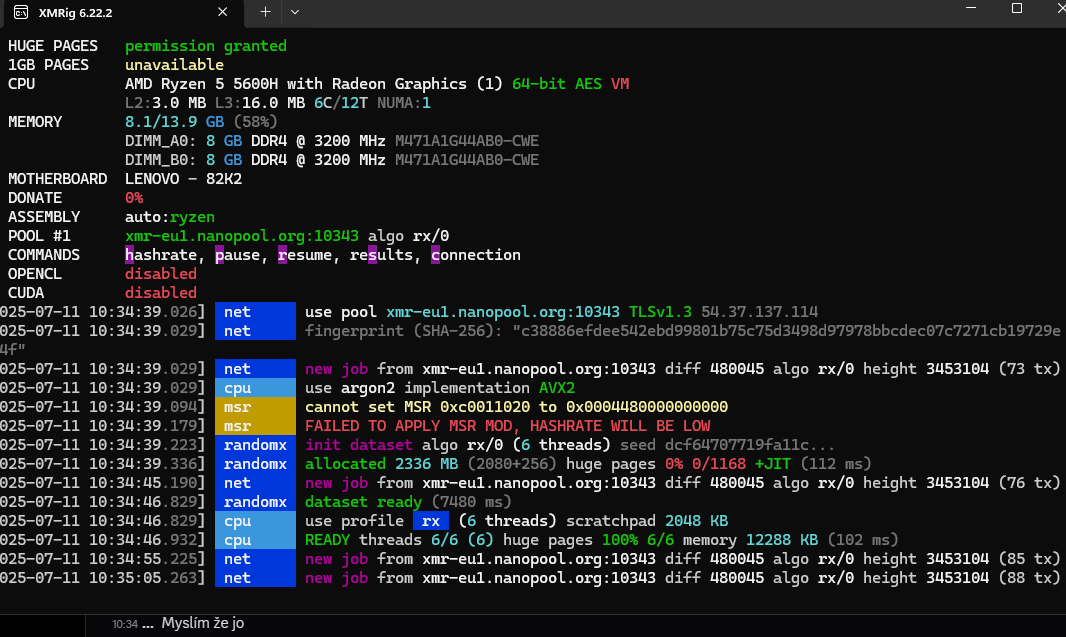Click the highlighted p in pause command
Viewport: 1066px width, 637px height.
pos(219,255)
